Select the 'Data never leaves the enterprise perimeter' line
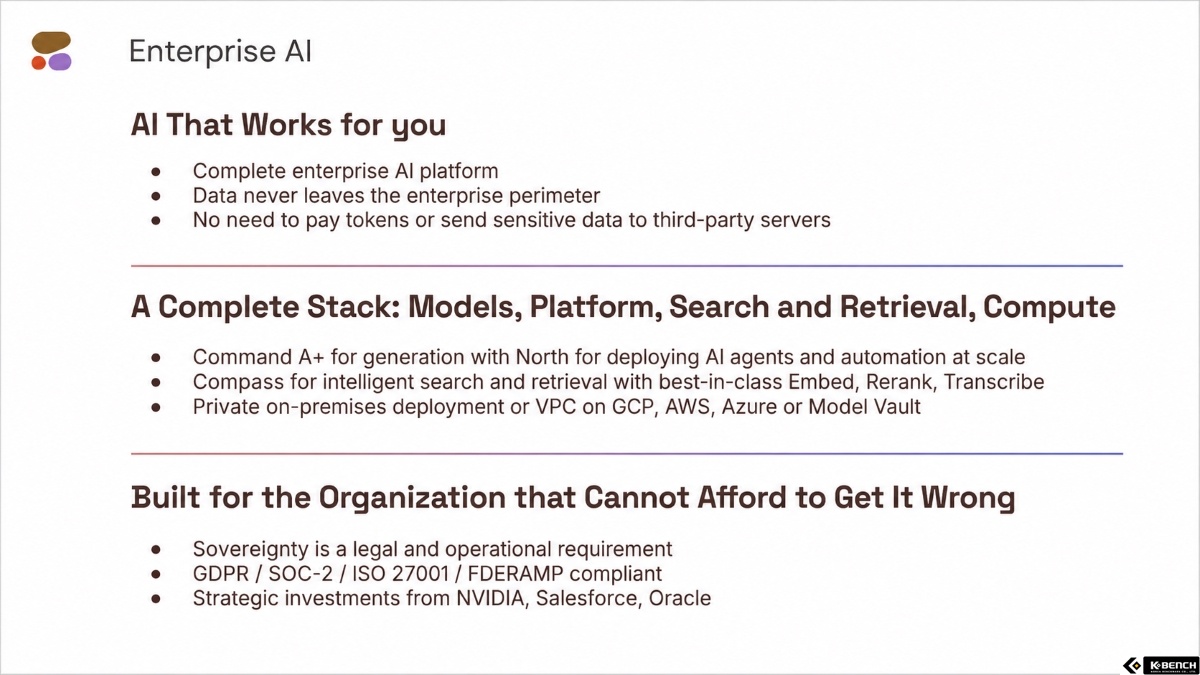 click(396, 195)
